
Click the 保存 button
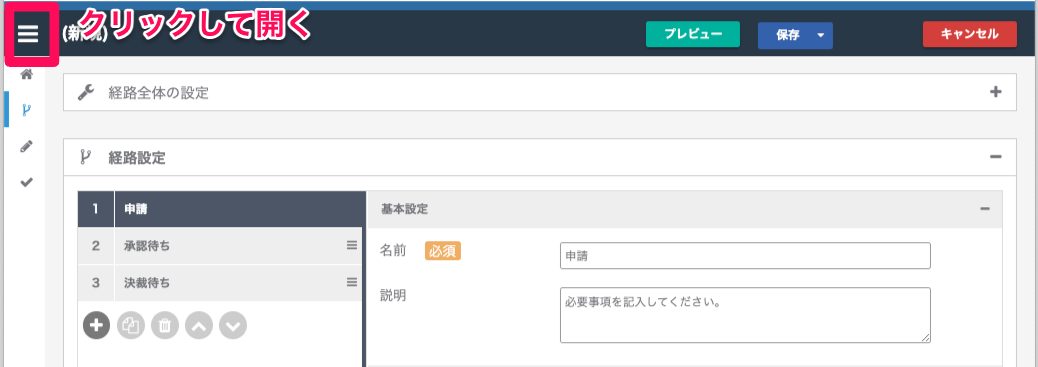788,36
